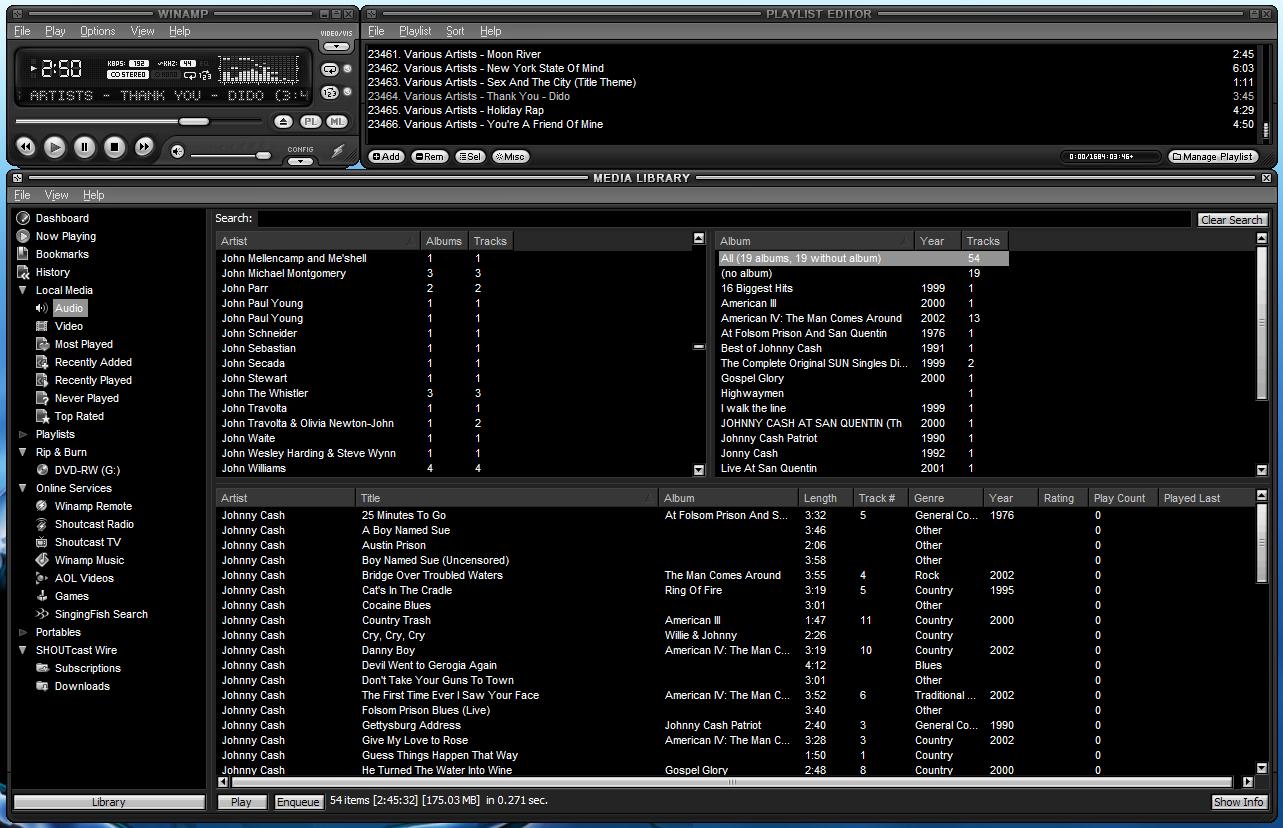Open Media Library Help menu
1283x828 pixels.
pyautogui.click(x=93, y=195)
